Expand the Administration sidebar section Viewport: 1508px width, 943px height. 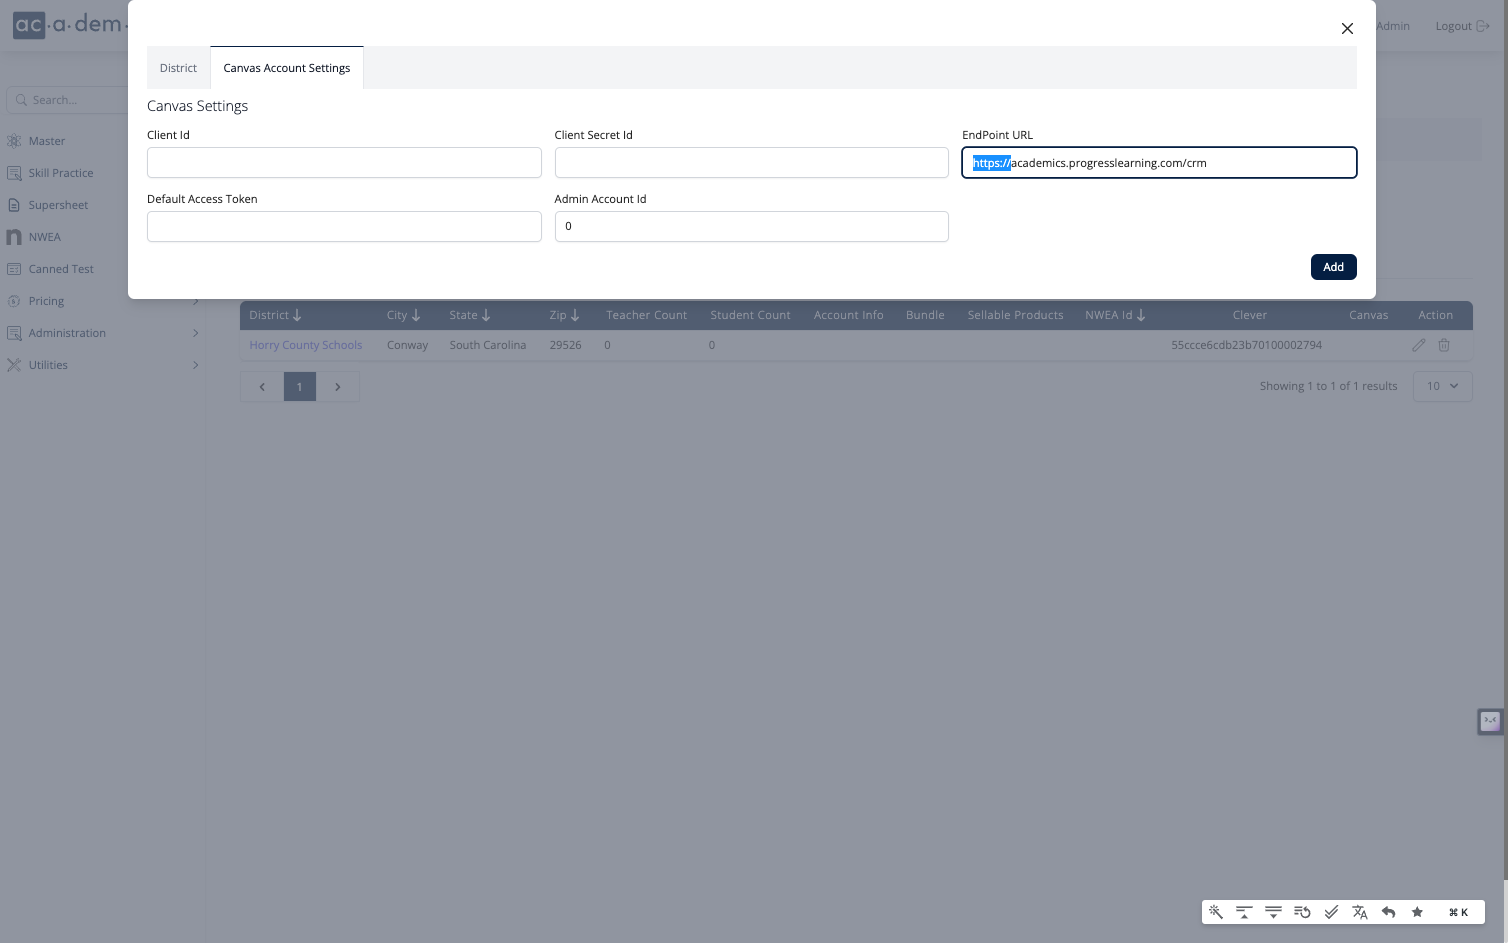(x=103, y=333)
